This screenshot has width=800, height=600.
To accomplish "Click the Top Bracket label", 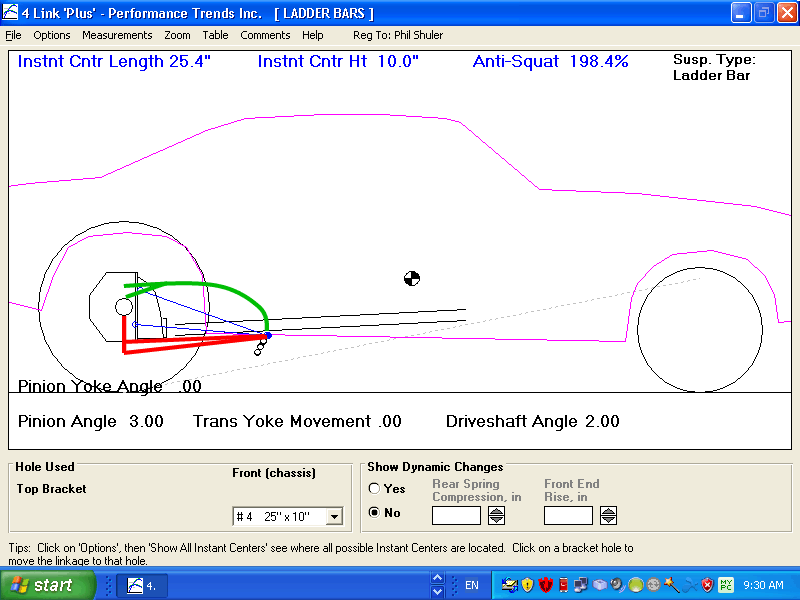I will pyautogui.click(x=51, y=489).
